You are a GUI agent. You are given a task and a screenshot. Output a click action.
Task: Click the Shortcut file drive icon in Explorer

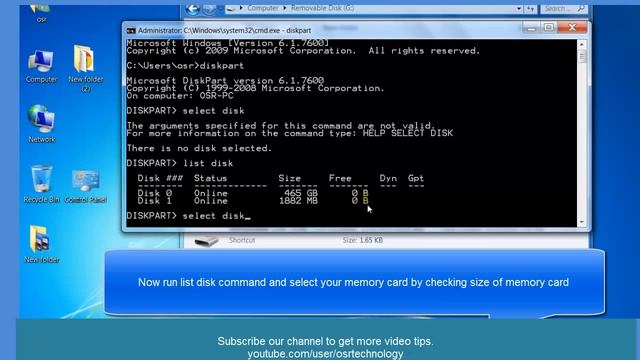click(206, 240)
